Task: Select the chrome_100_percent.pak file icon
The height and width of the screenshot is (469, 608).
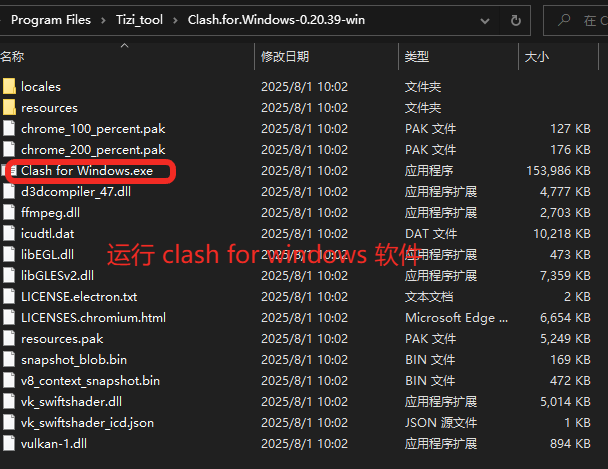Action: click(10, 129)
